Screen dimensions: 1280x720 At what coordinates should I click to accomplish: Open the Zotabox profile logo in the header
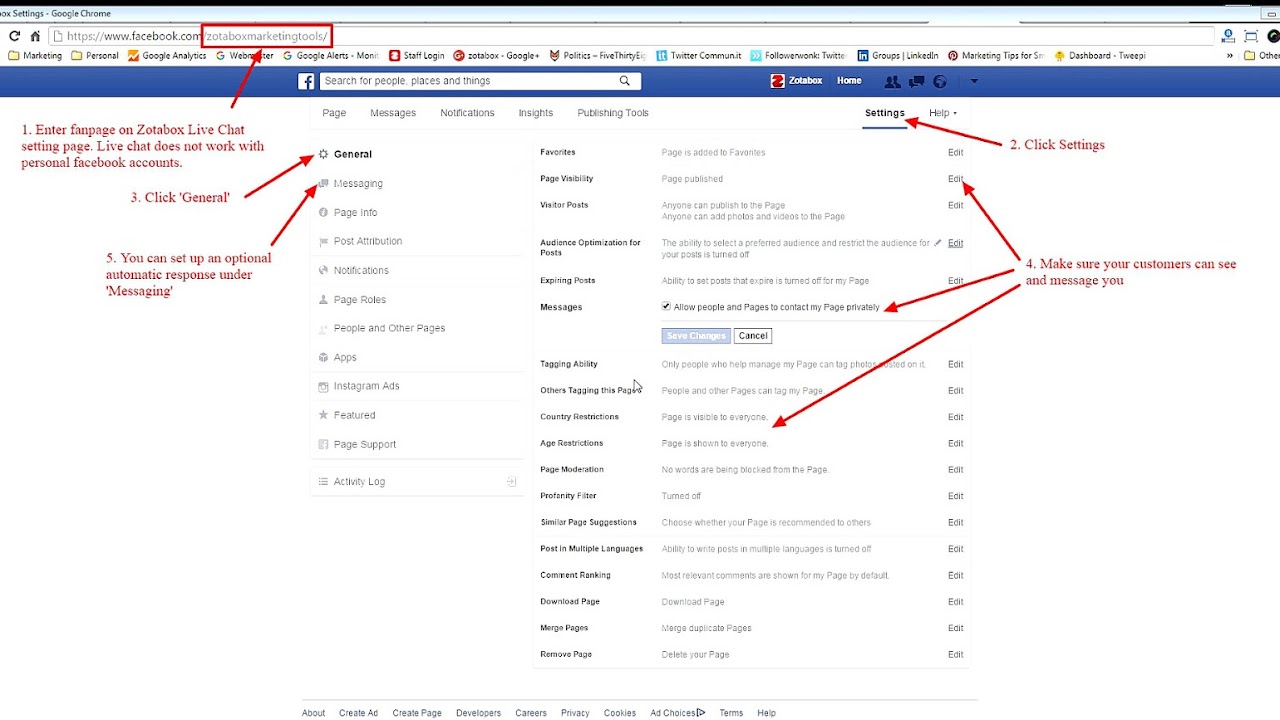tap(778, 81)
